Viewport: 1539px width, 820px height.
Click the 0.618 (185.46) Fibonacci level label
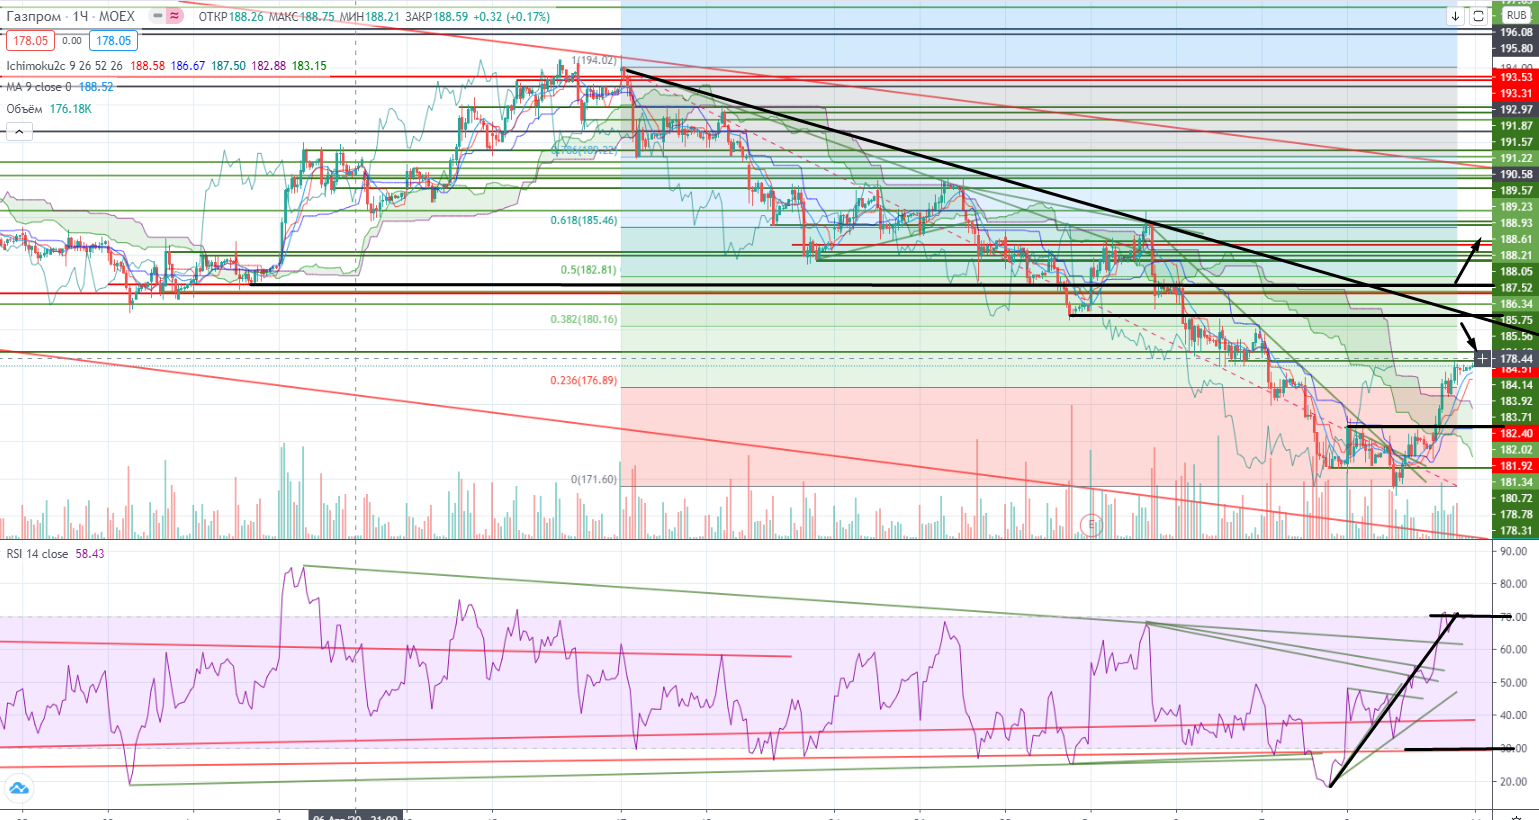[x=584, y=220]
